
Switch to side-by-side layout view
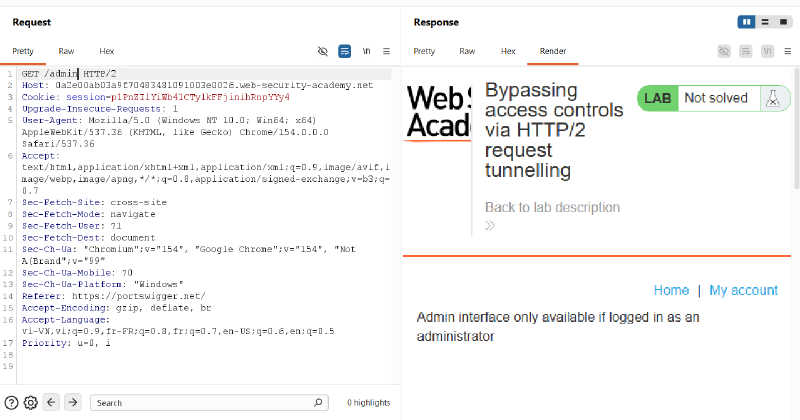(746, 22)
